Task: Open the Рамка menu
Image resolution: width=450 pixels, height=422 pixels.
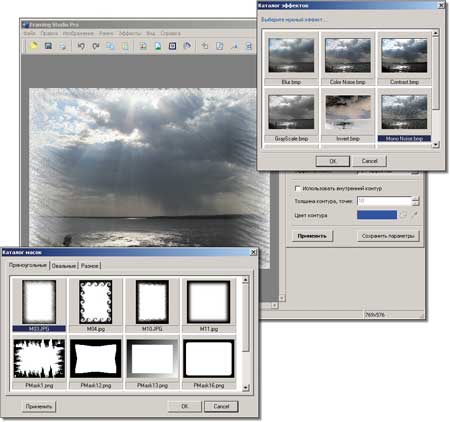Action: pos(106,33)
